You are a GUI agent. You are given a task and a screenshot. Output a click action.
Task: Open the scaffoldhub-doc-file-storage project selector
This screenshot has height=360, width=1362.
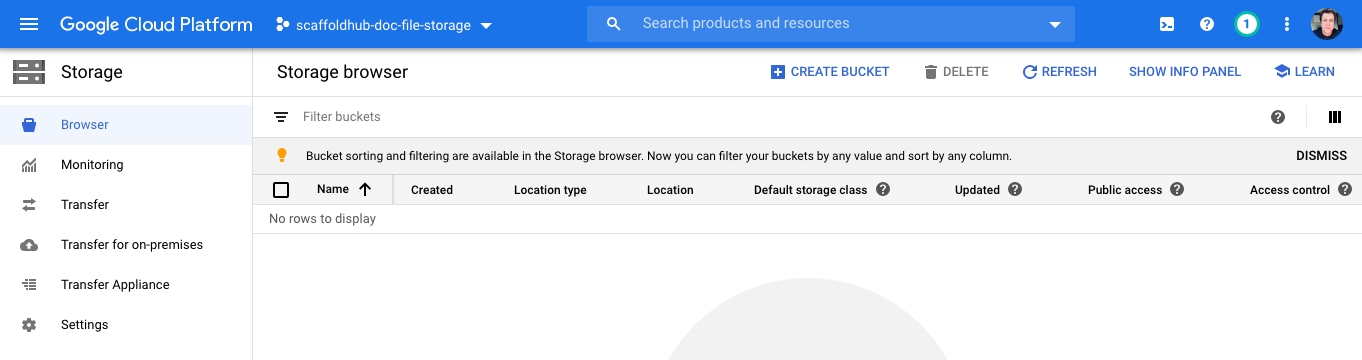coord(385,25)
